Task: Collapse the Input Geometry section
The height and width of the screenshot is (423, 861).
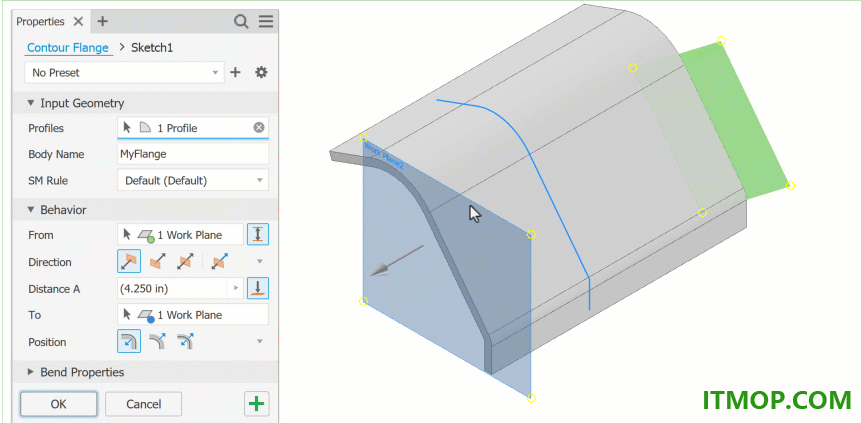Action: (x=31, y=103)
